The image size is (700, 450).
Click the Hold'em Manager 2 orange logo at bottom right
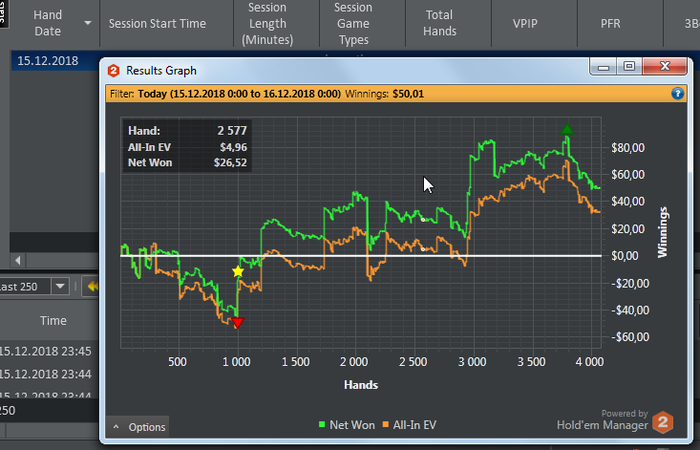tap(663, 422)
